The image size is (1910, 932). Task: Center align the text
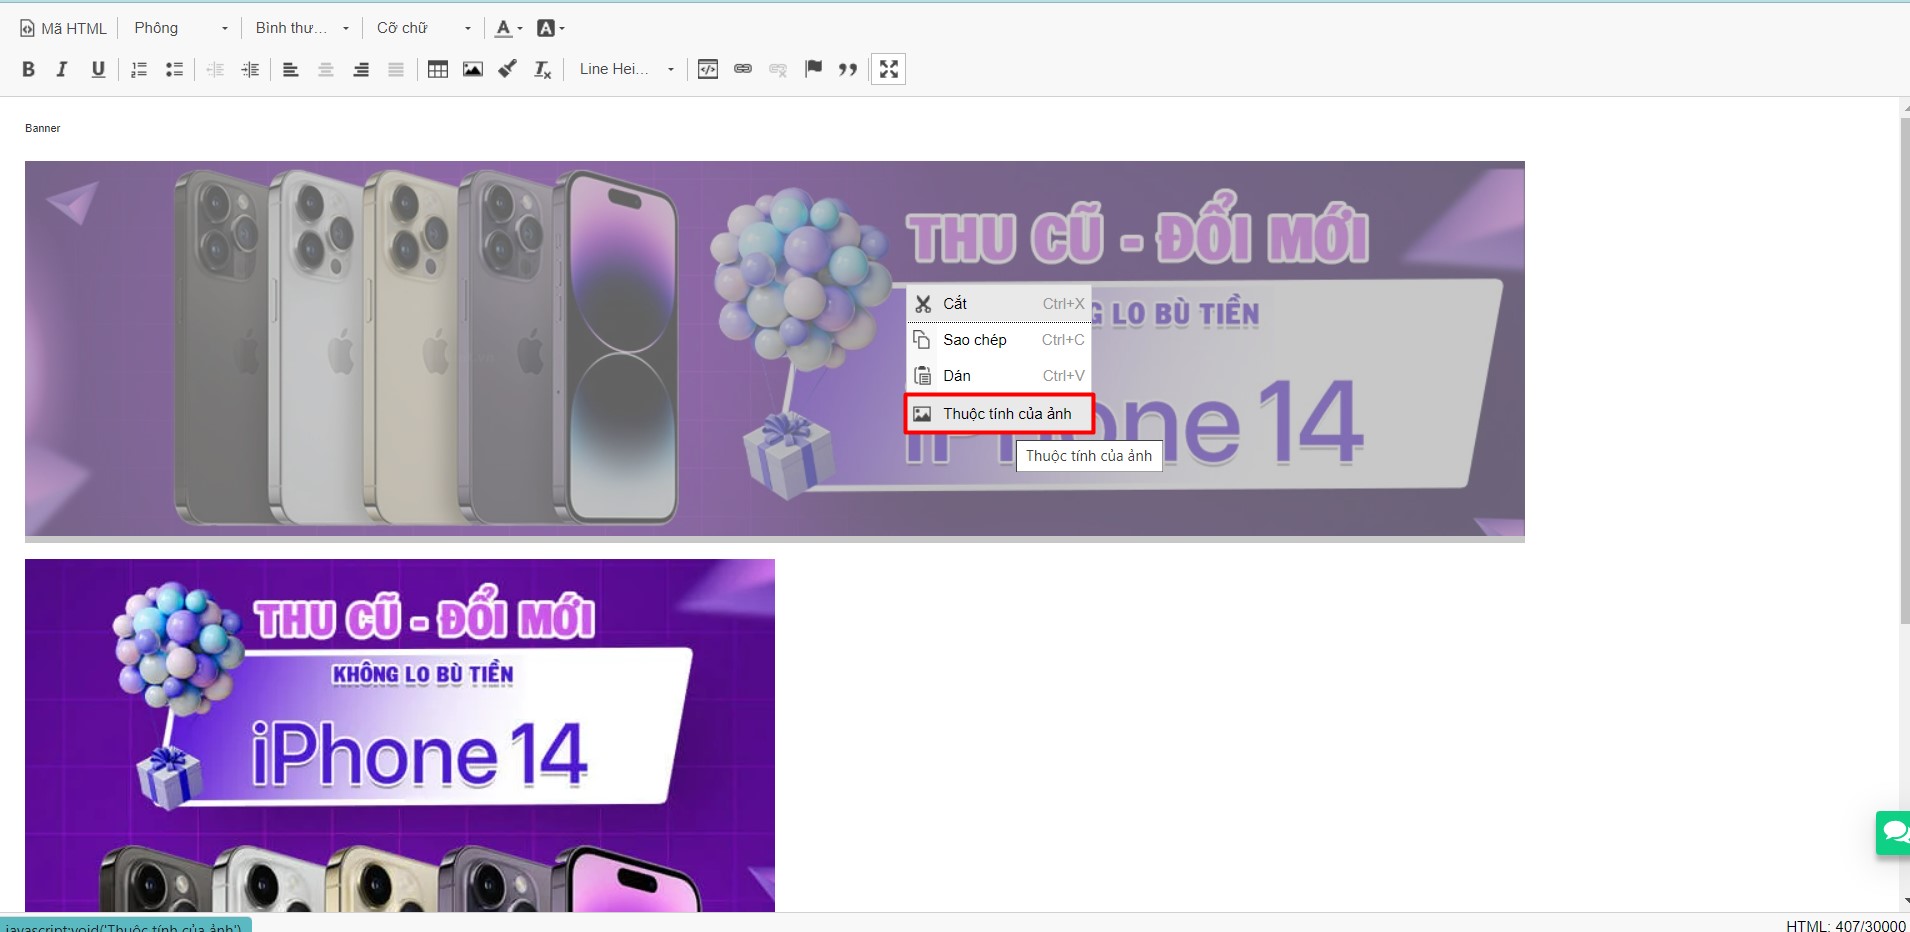326,69
